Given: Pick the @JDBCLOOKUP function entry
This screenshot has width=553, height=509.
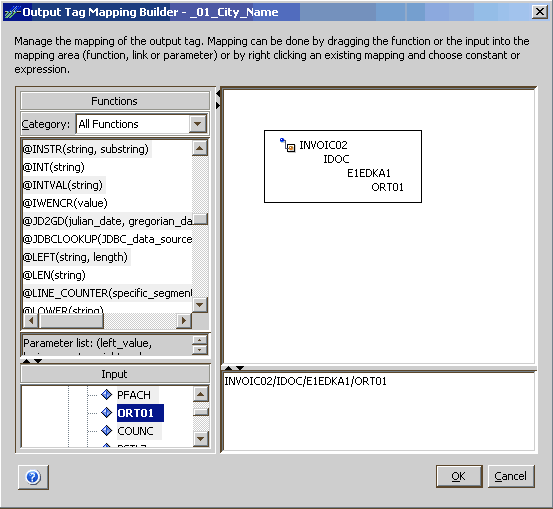Looking at the screenshot, I should point(107,239).
